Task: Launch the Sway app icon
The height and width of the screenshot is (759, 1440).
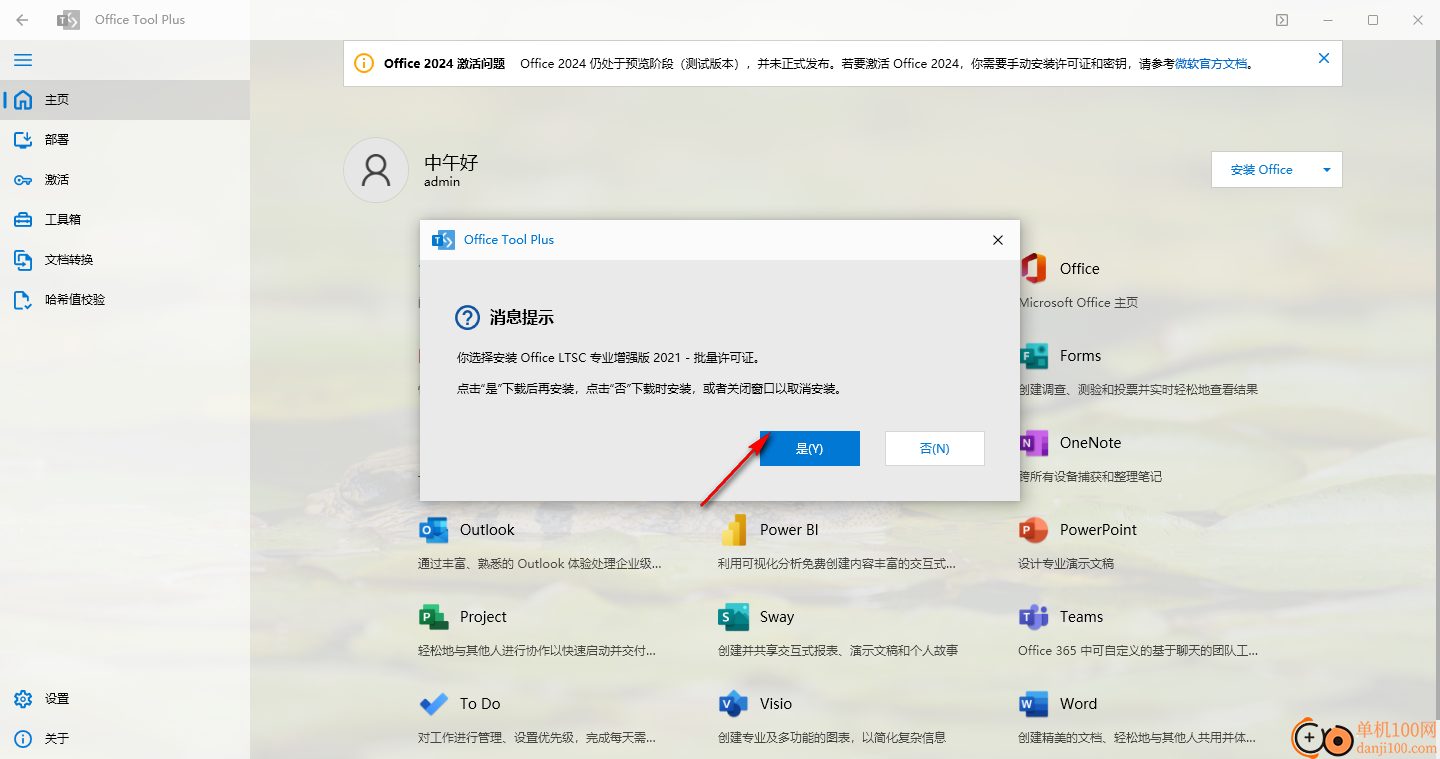Action: tap(734, 617)
